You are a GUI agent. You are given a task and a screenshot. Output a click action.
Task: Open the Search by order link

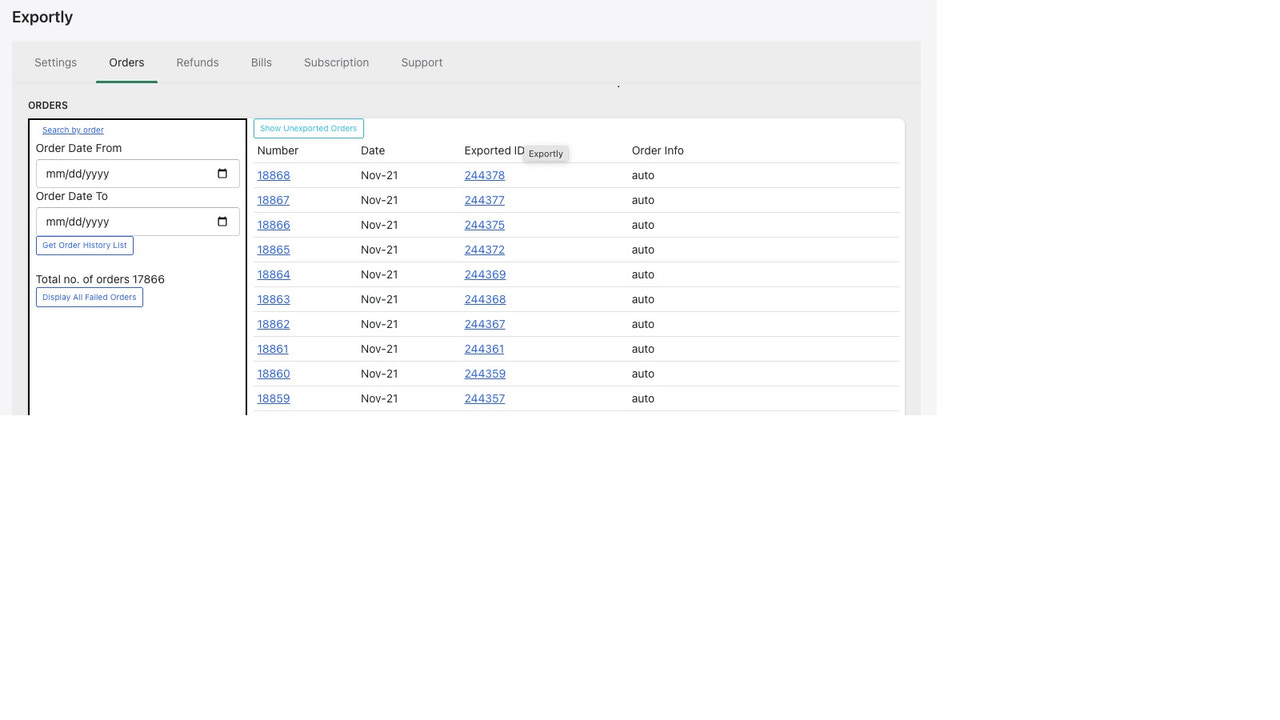pos(72,130)
